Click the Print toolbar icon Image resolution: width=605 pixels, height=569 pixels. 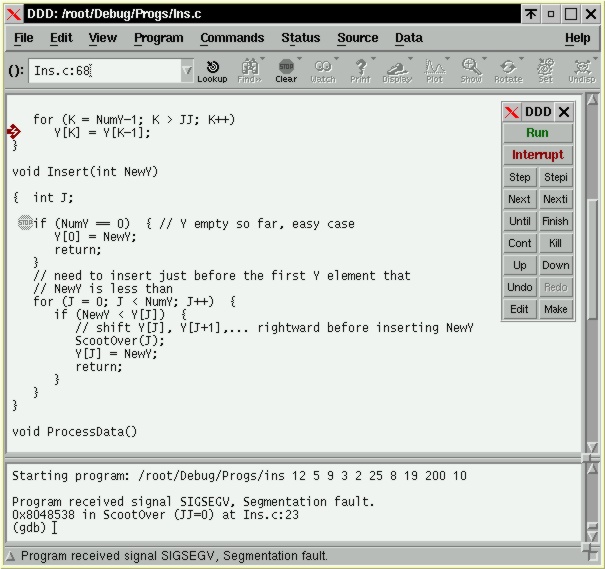[360, 70]
